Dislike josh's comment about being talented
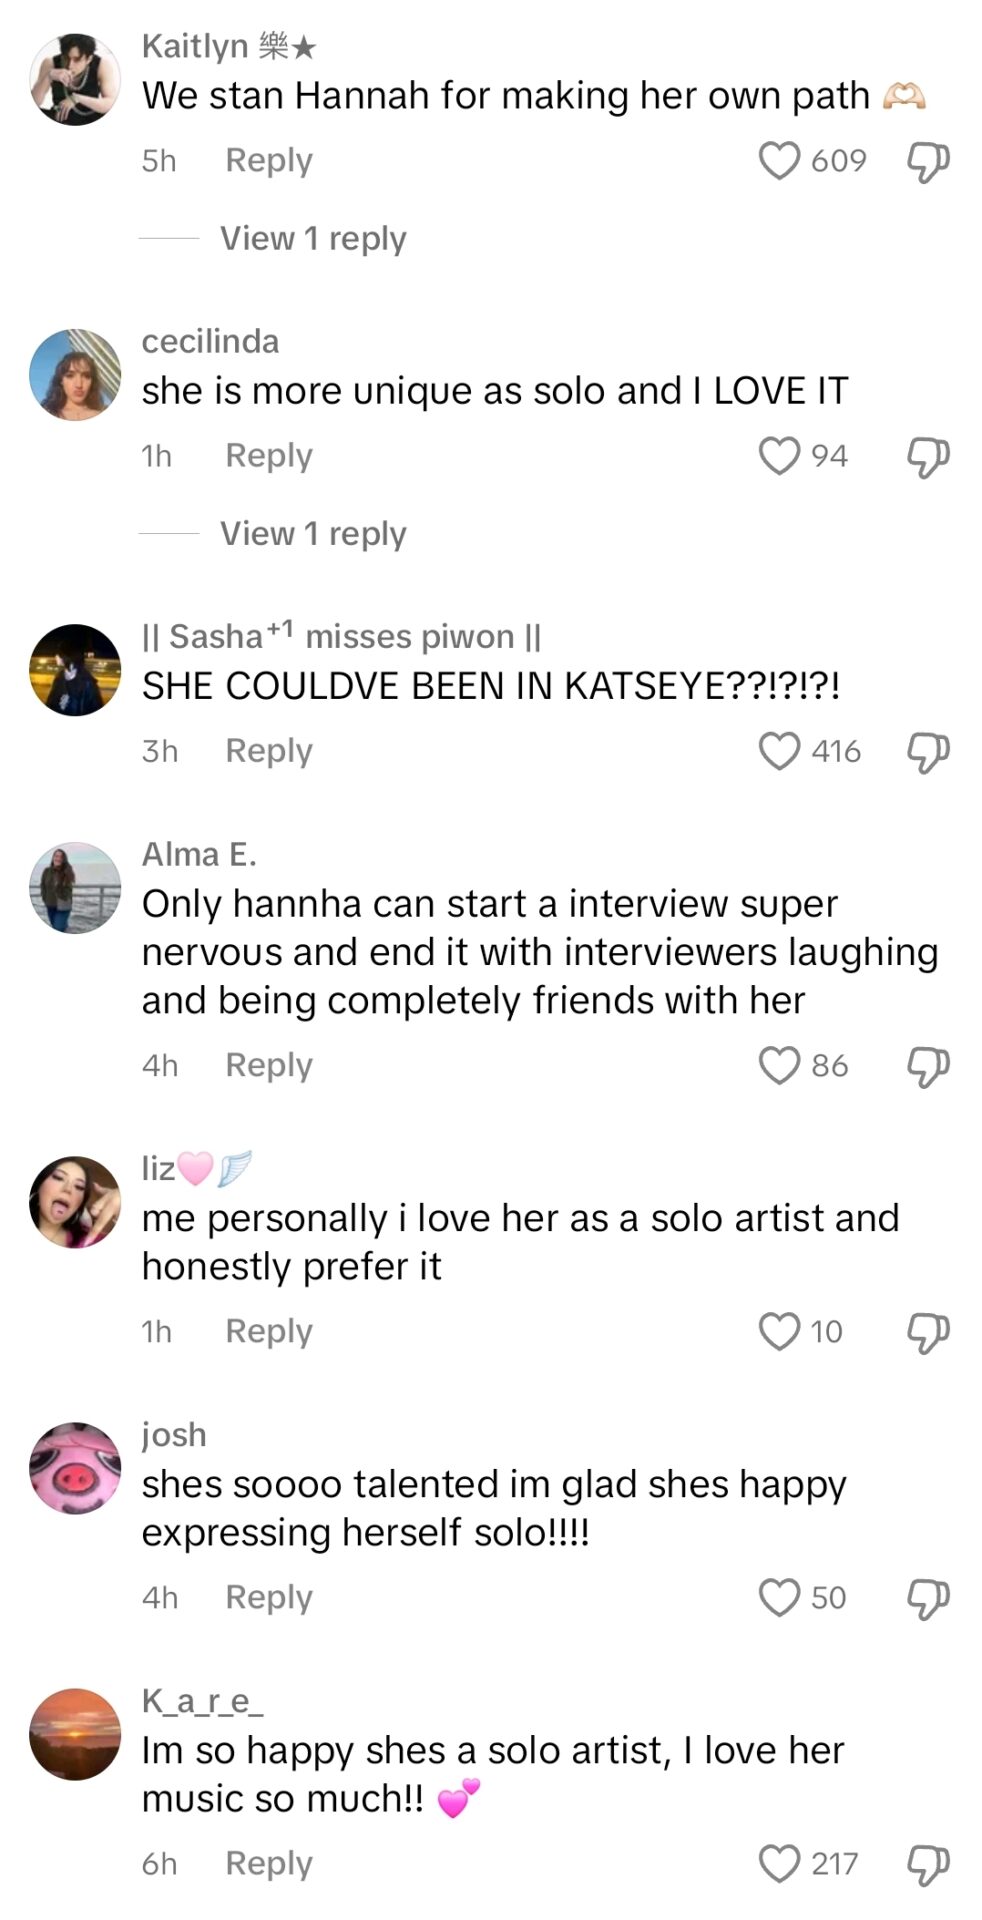 (927, 1598)
